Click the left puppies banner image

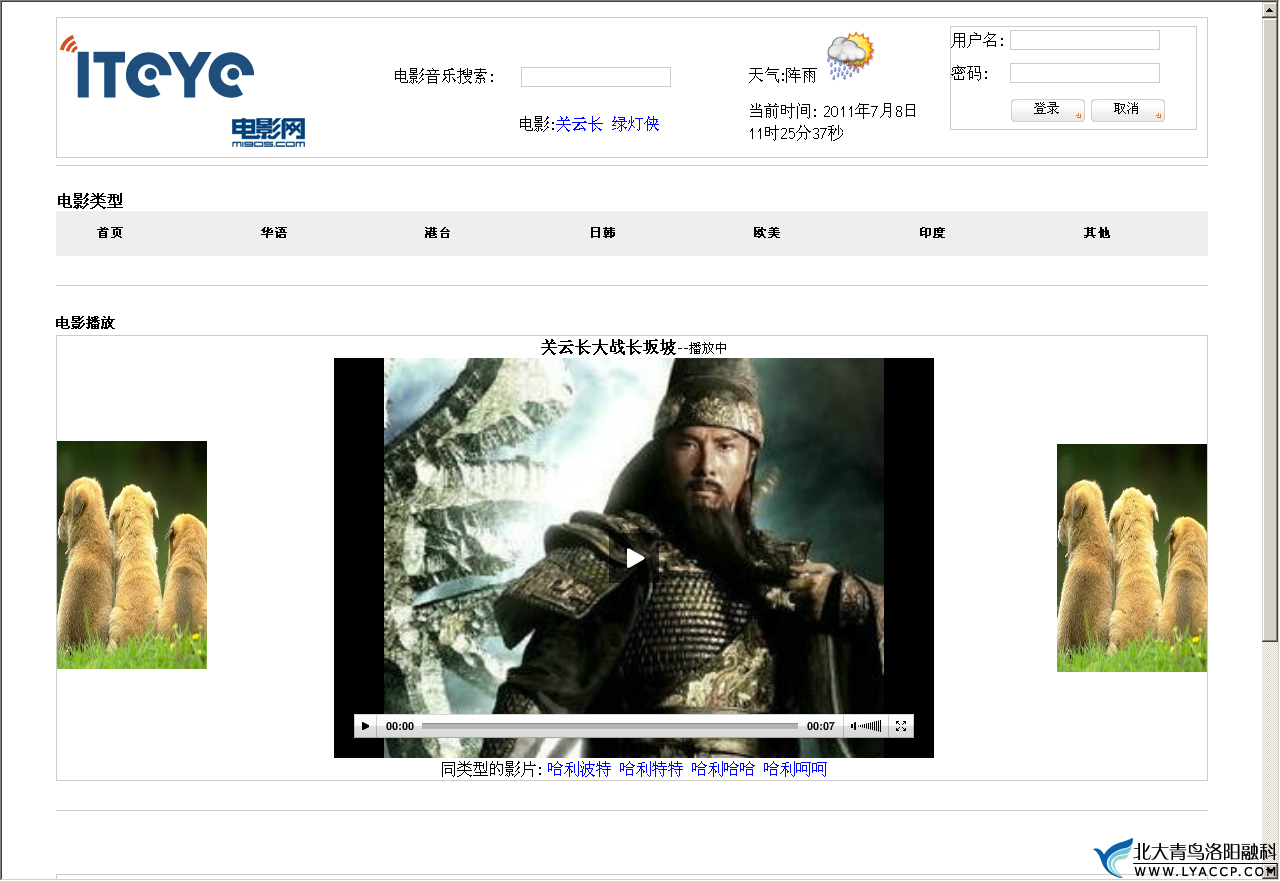(132, 555)
